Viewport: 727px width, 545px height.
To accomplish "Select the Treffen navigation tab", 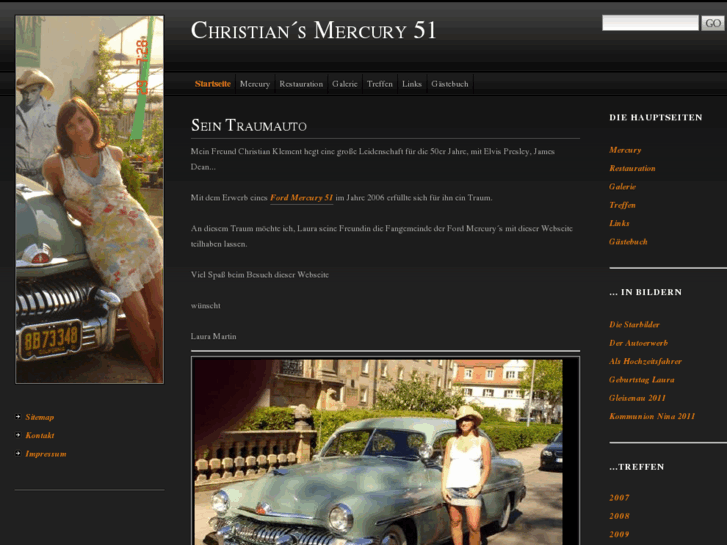I will click(380, 84).
